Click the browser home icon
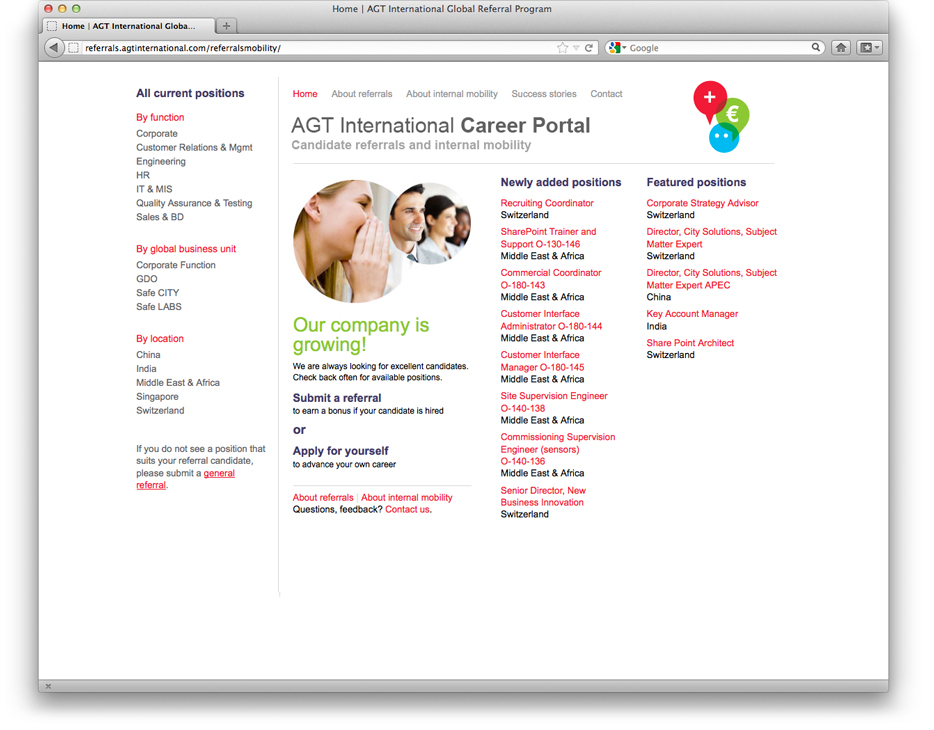This screenshot has height=730, width=934. 840,48
